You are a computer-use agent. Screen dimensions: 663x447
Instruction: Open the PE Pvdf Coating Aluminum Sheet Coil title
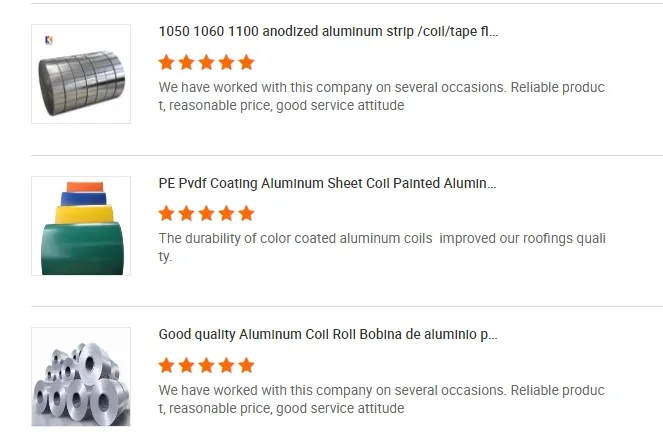click(327, 183)
